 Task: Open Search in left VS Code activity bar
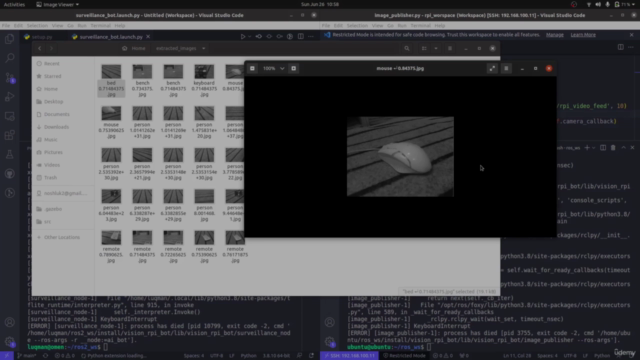(x=10, y=58)
